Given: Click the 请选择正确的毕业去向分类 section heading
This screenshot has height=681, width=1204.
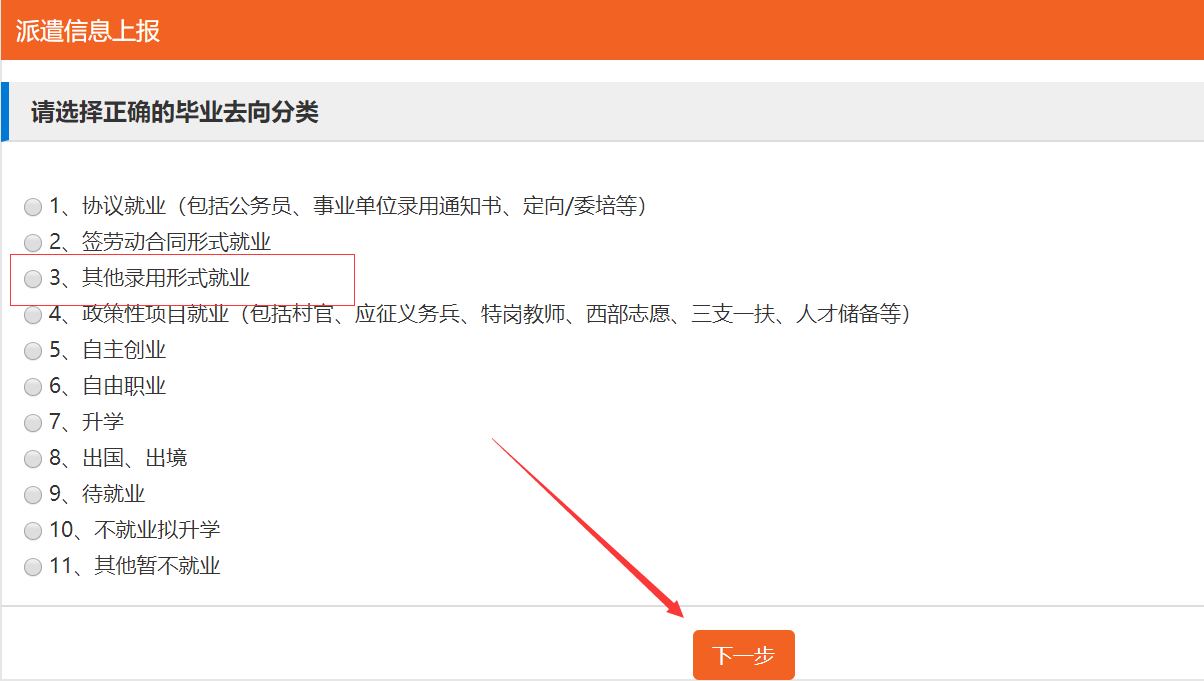Looking at the screenshot, I should 175,112.
